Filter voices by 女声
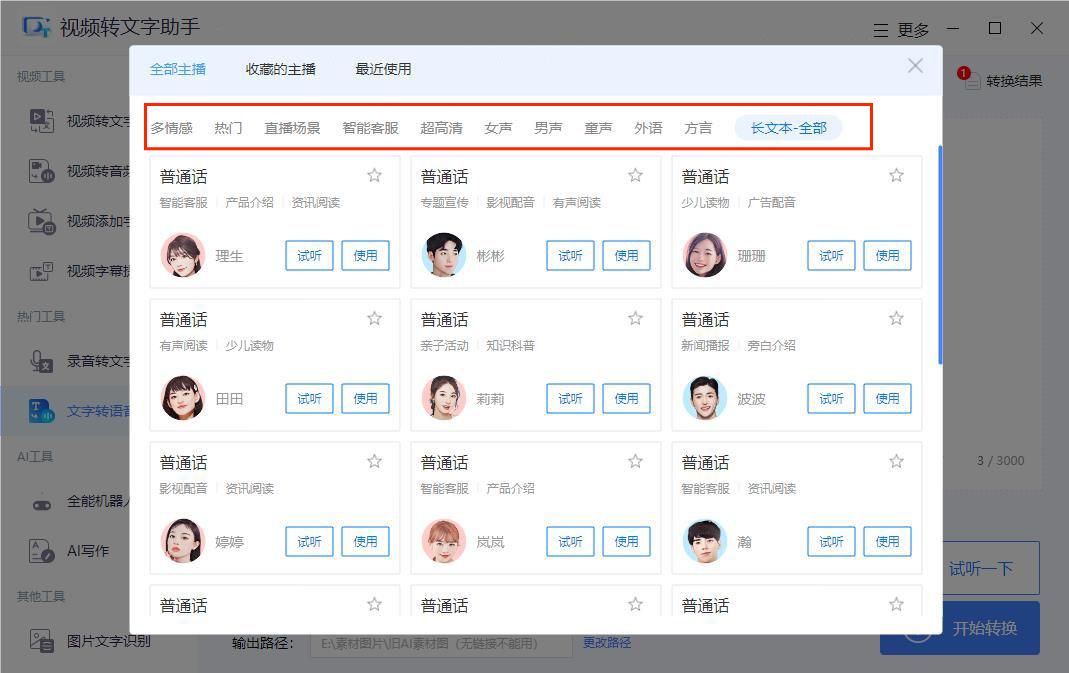The image size is (1069, 673). [x=498, y=128]
